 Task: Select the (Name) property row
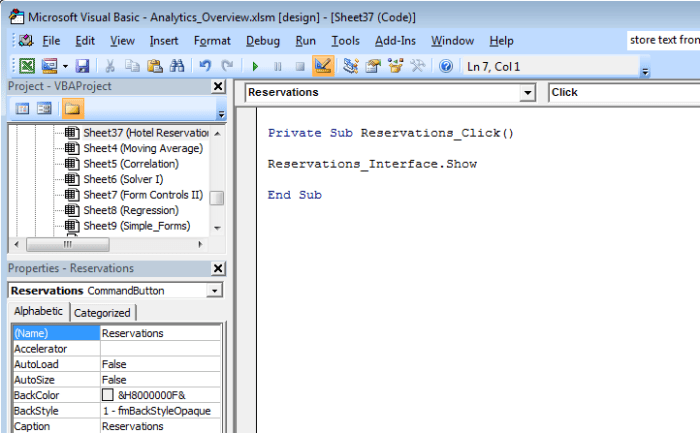pyautogui.click(x=117, y=333)
